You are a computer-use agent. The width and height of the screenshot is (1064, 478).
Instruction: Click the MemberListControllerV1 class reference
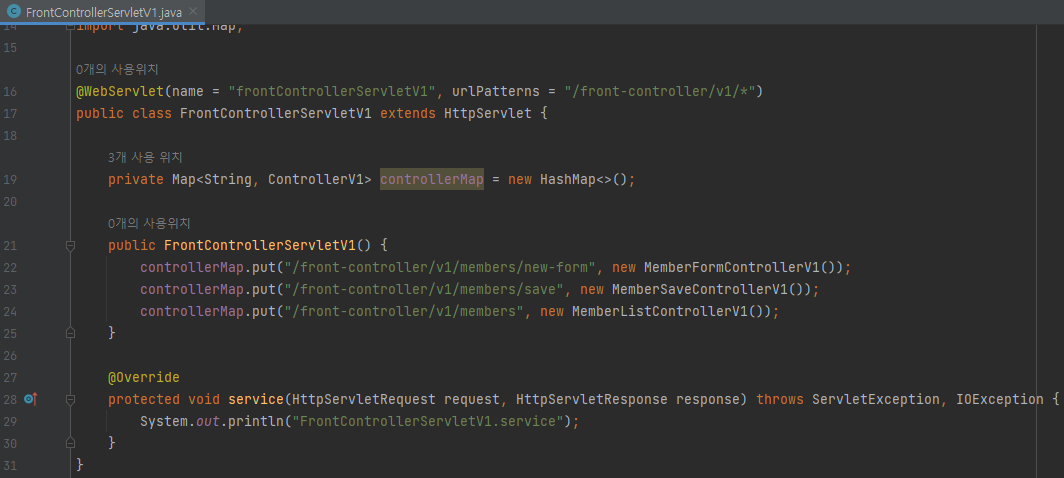tap(660, 311)
